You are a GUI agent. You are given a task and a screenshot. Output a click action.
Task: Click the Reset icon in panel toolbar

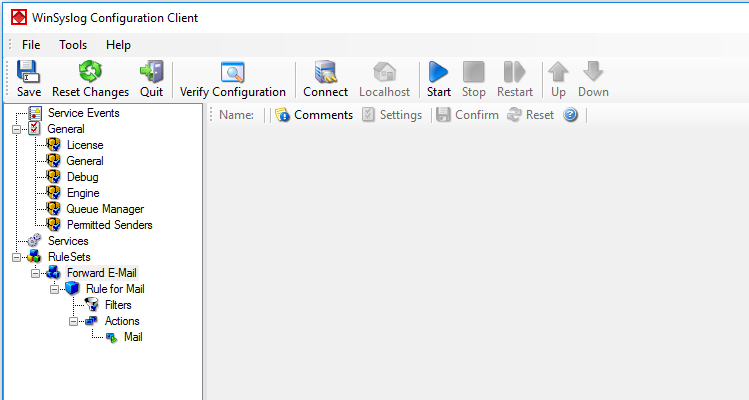[x=514, y=115]
